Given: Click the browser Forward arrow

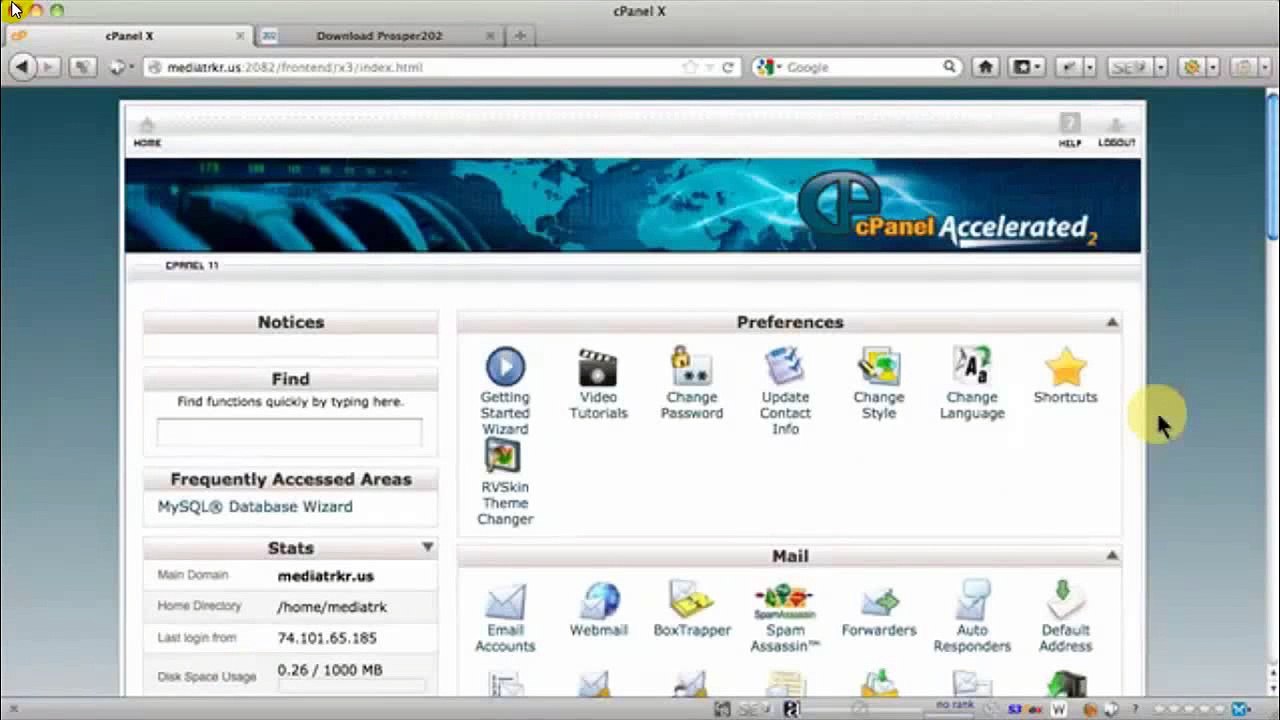Looking at the screenshot, I should click(x=46, y=67).
